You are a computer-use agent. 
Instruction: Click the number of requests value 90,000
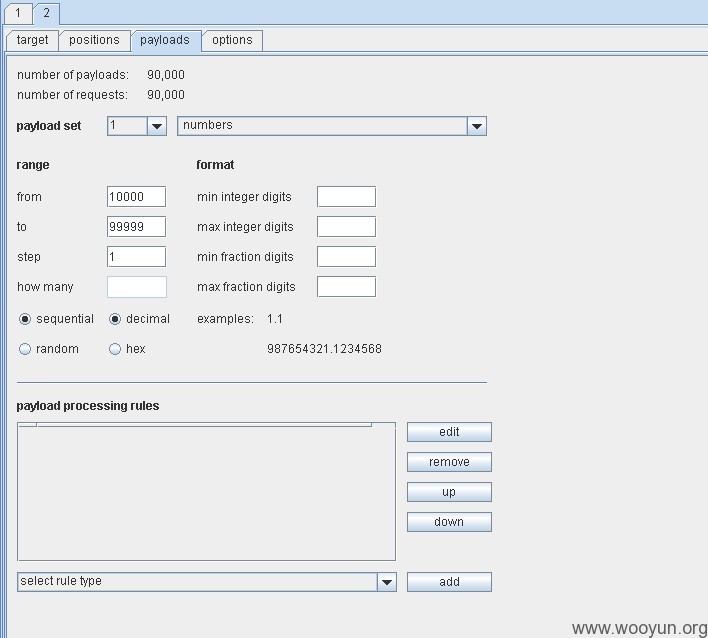coord(166,95)
